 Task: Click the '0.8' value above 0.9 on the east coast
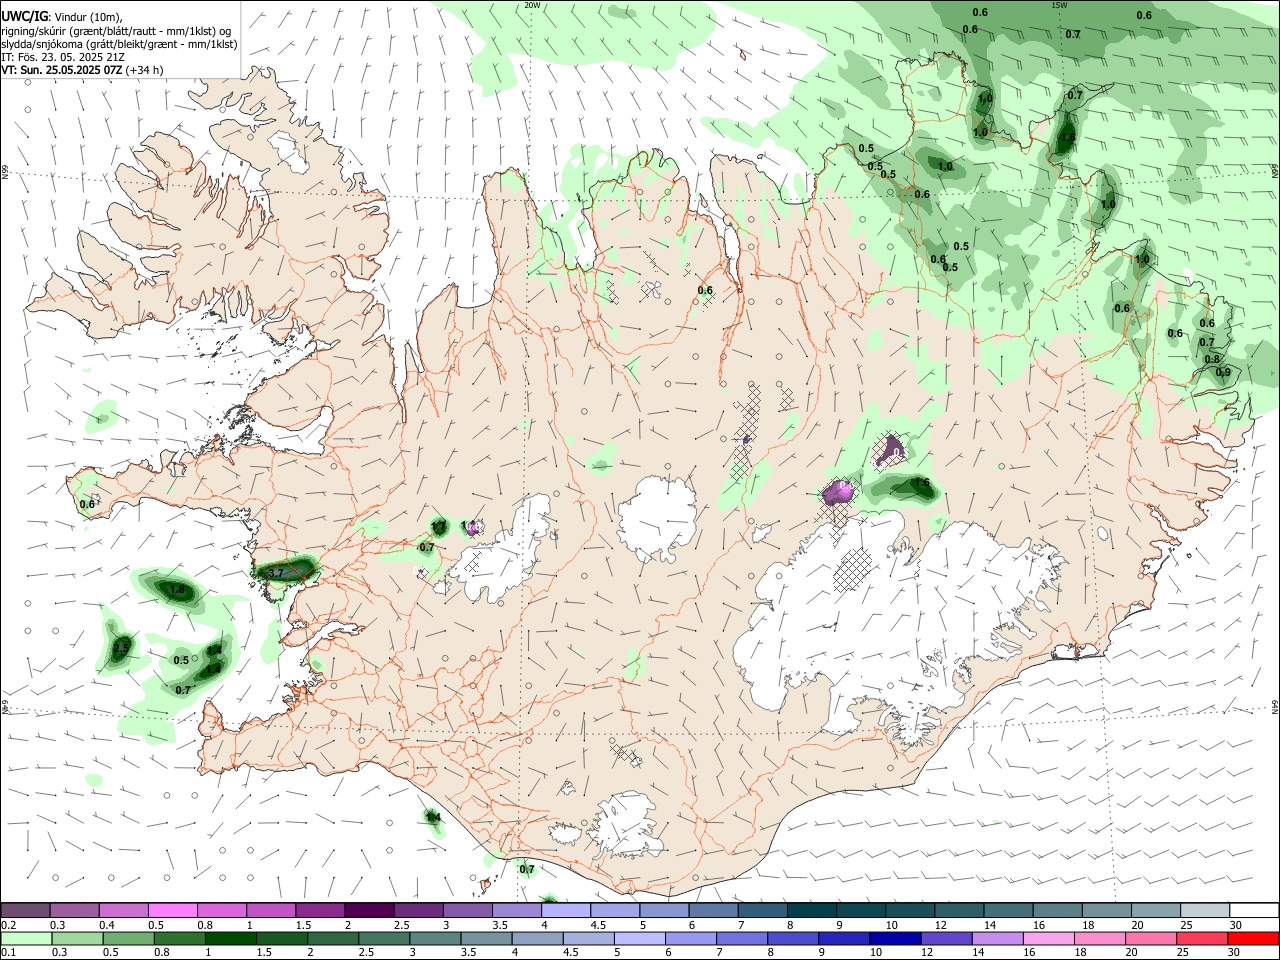pos(1212,359)
